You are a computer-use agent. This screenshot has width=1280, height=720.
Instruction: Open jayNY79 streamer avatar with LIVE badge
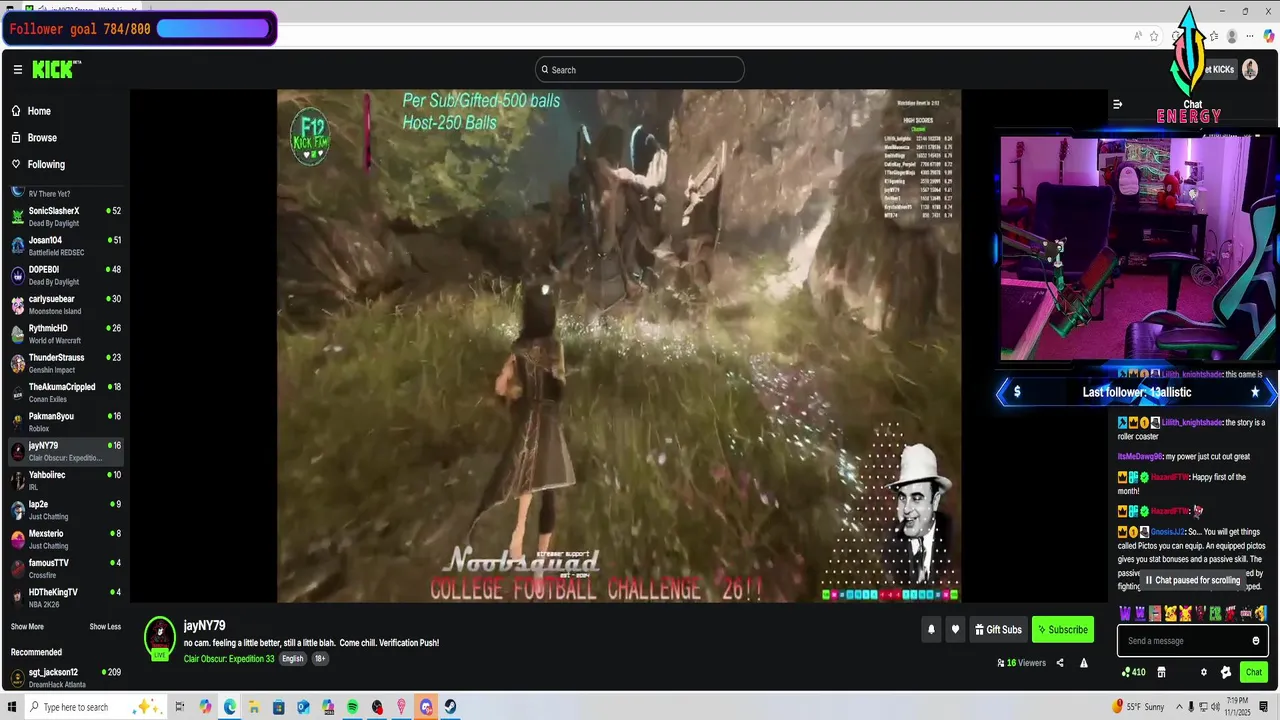(160, 638)
